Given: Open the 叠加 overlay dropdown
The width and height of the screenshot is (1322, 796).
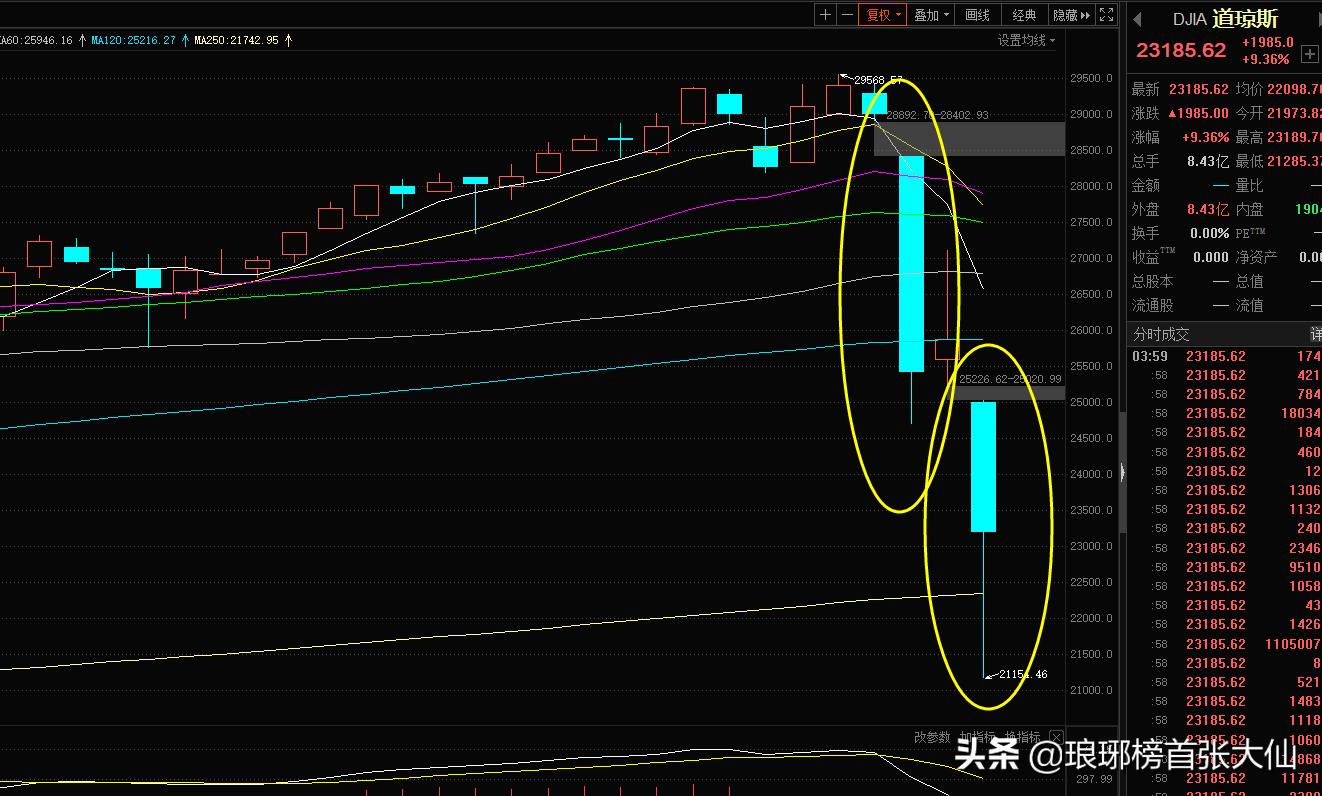Looking at the screenshot, I should 931,15.
